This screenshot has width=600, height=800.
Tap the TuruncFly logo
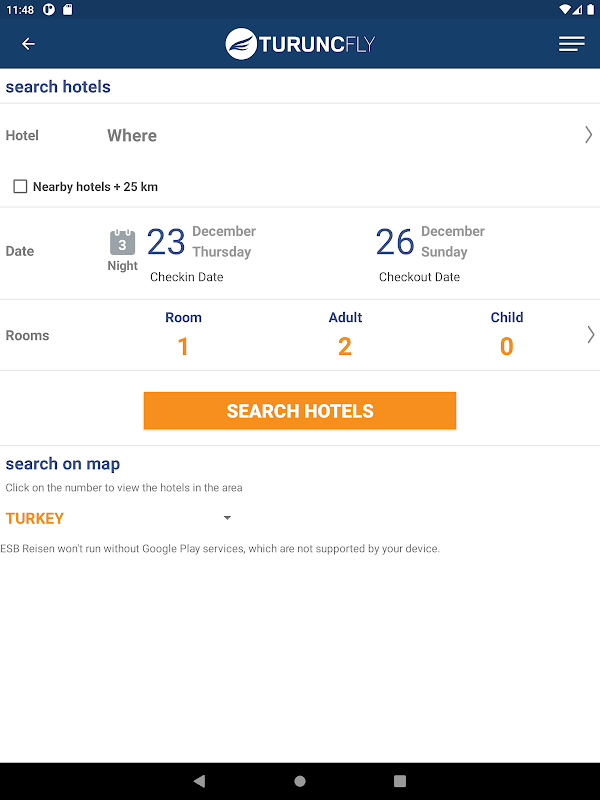300,44
